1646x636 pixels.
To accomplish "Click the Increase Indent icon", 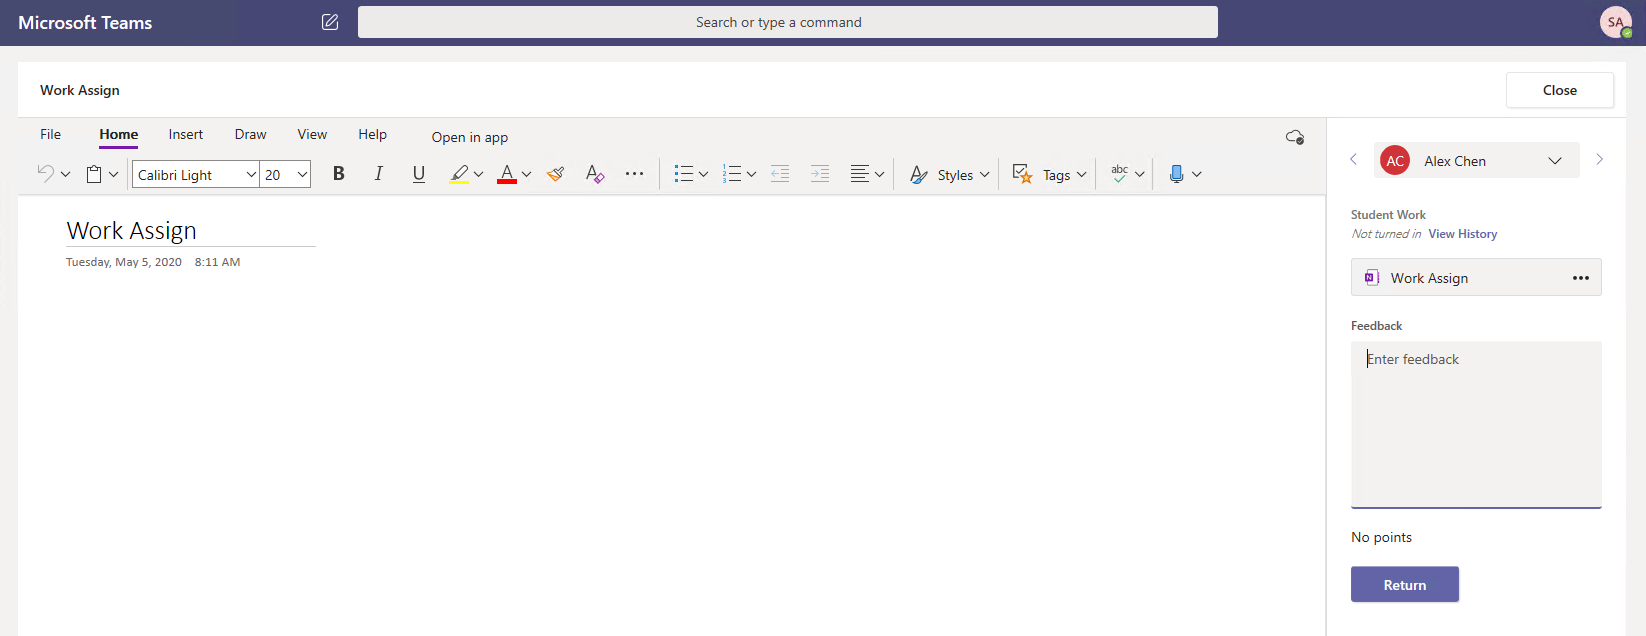I will point(820,174).
